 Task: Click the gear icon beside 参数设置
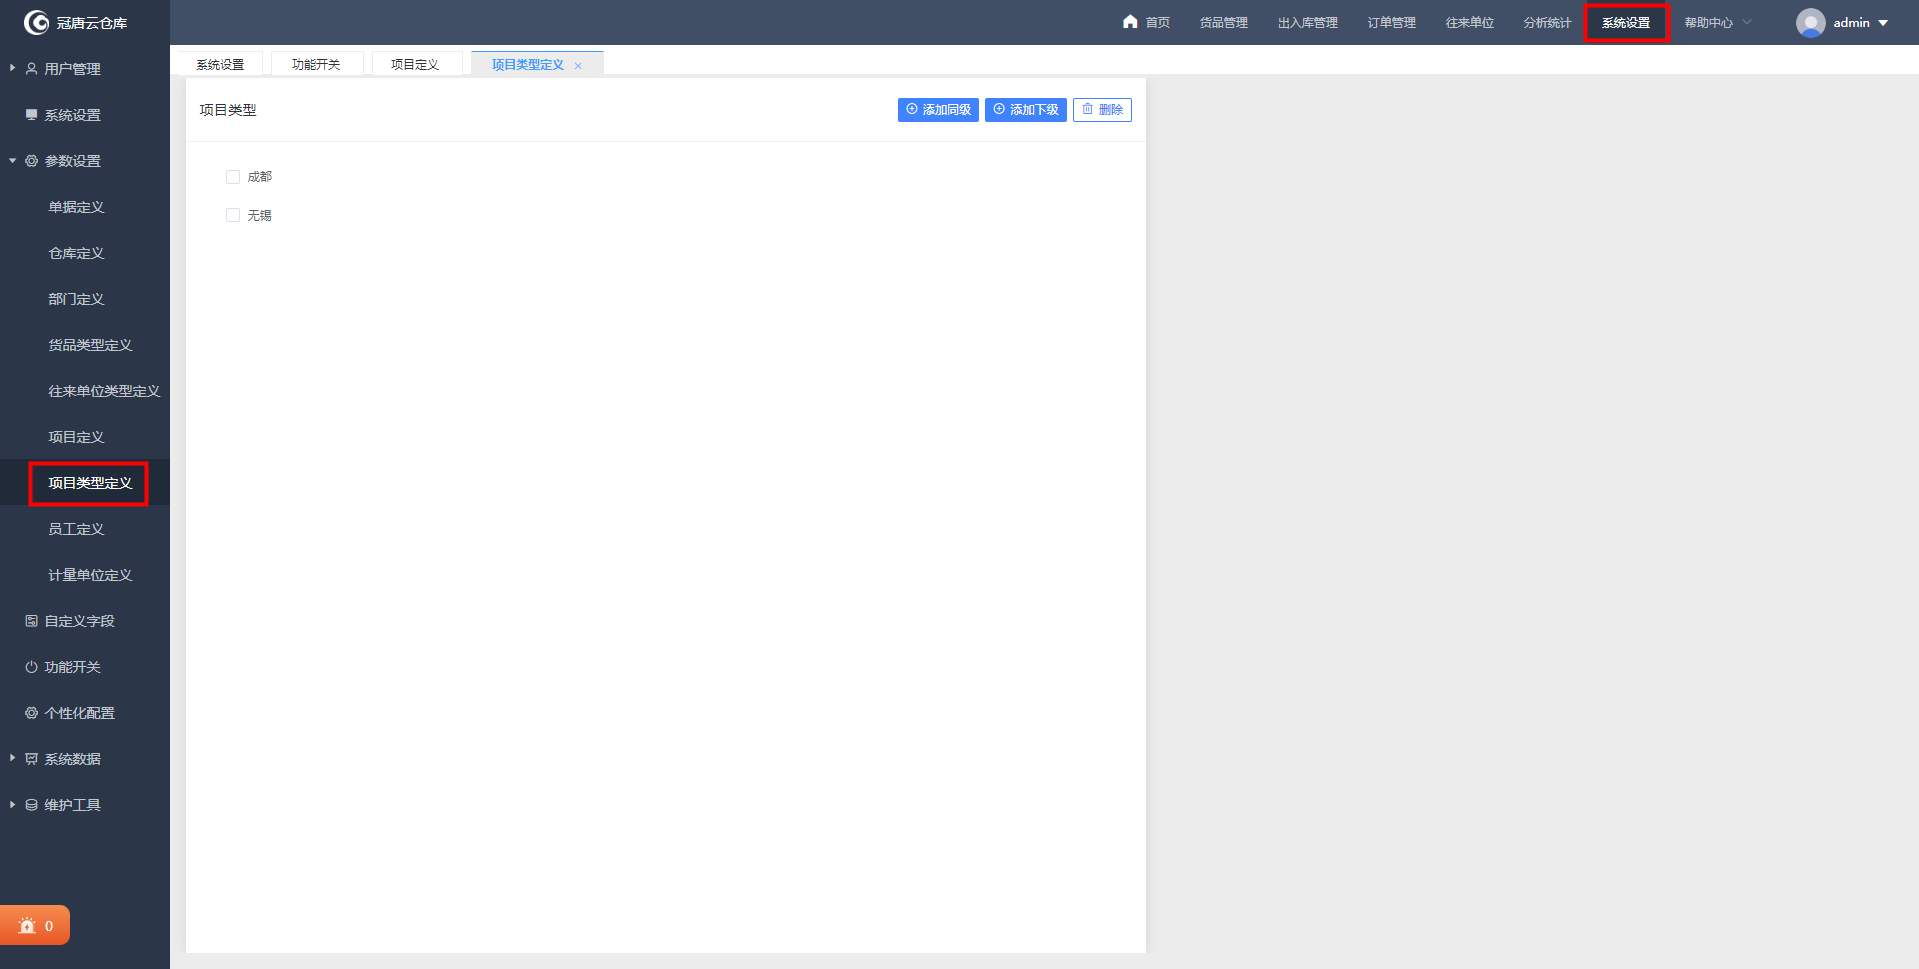pyautogui.click(x=32, y=161)
